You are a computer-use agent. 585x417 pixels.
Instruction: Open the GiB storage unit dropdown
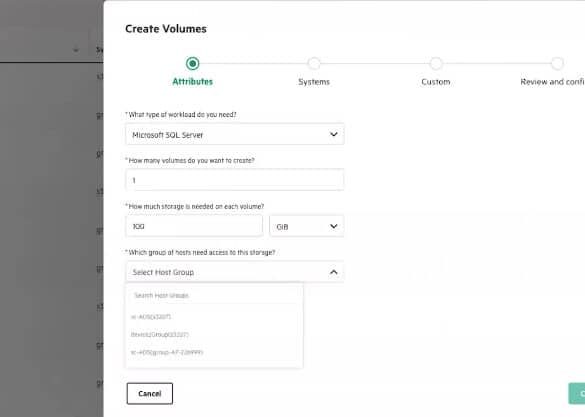tap(306, 226)
